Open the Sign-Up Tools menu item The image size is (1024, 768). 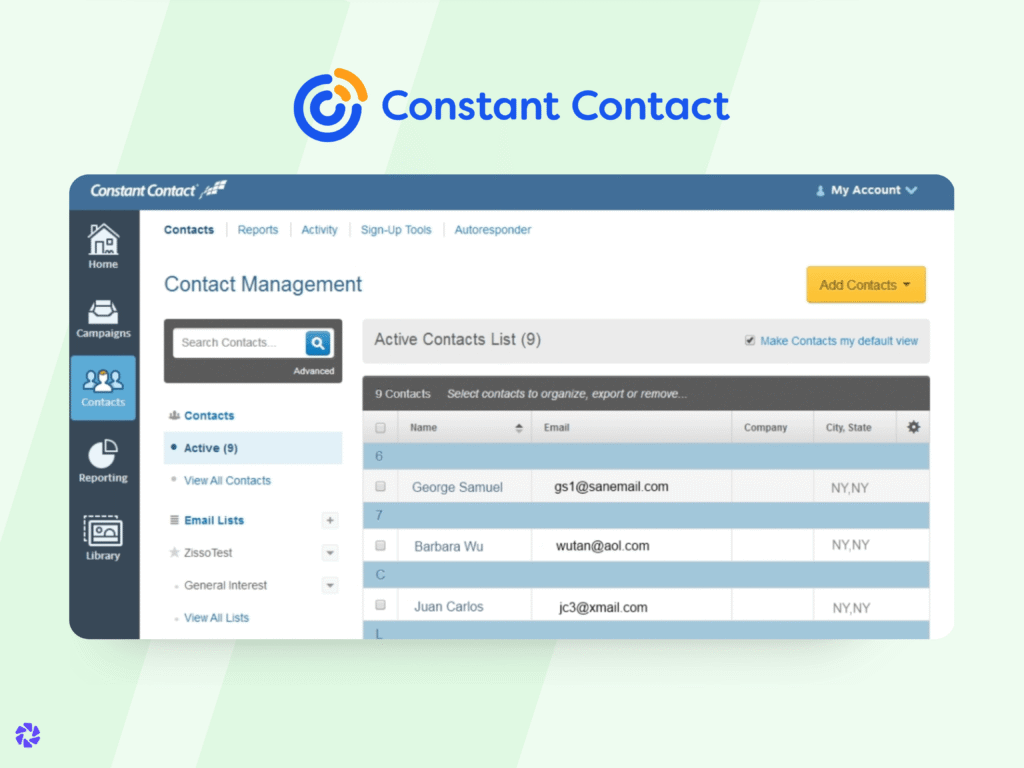click(x=396, y=230)
